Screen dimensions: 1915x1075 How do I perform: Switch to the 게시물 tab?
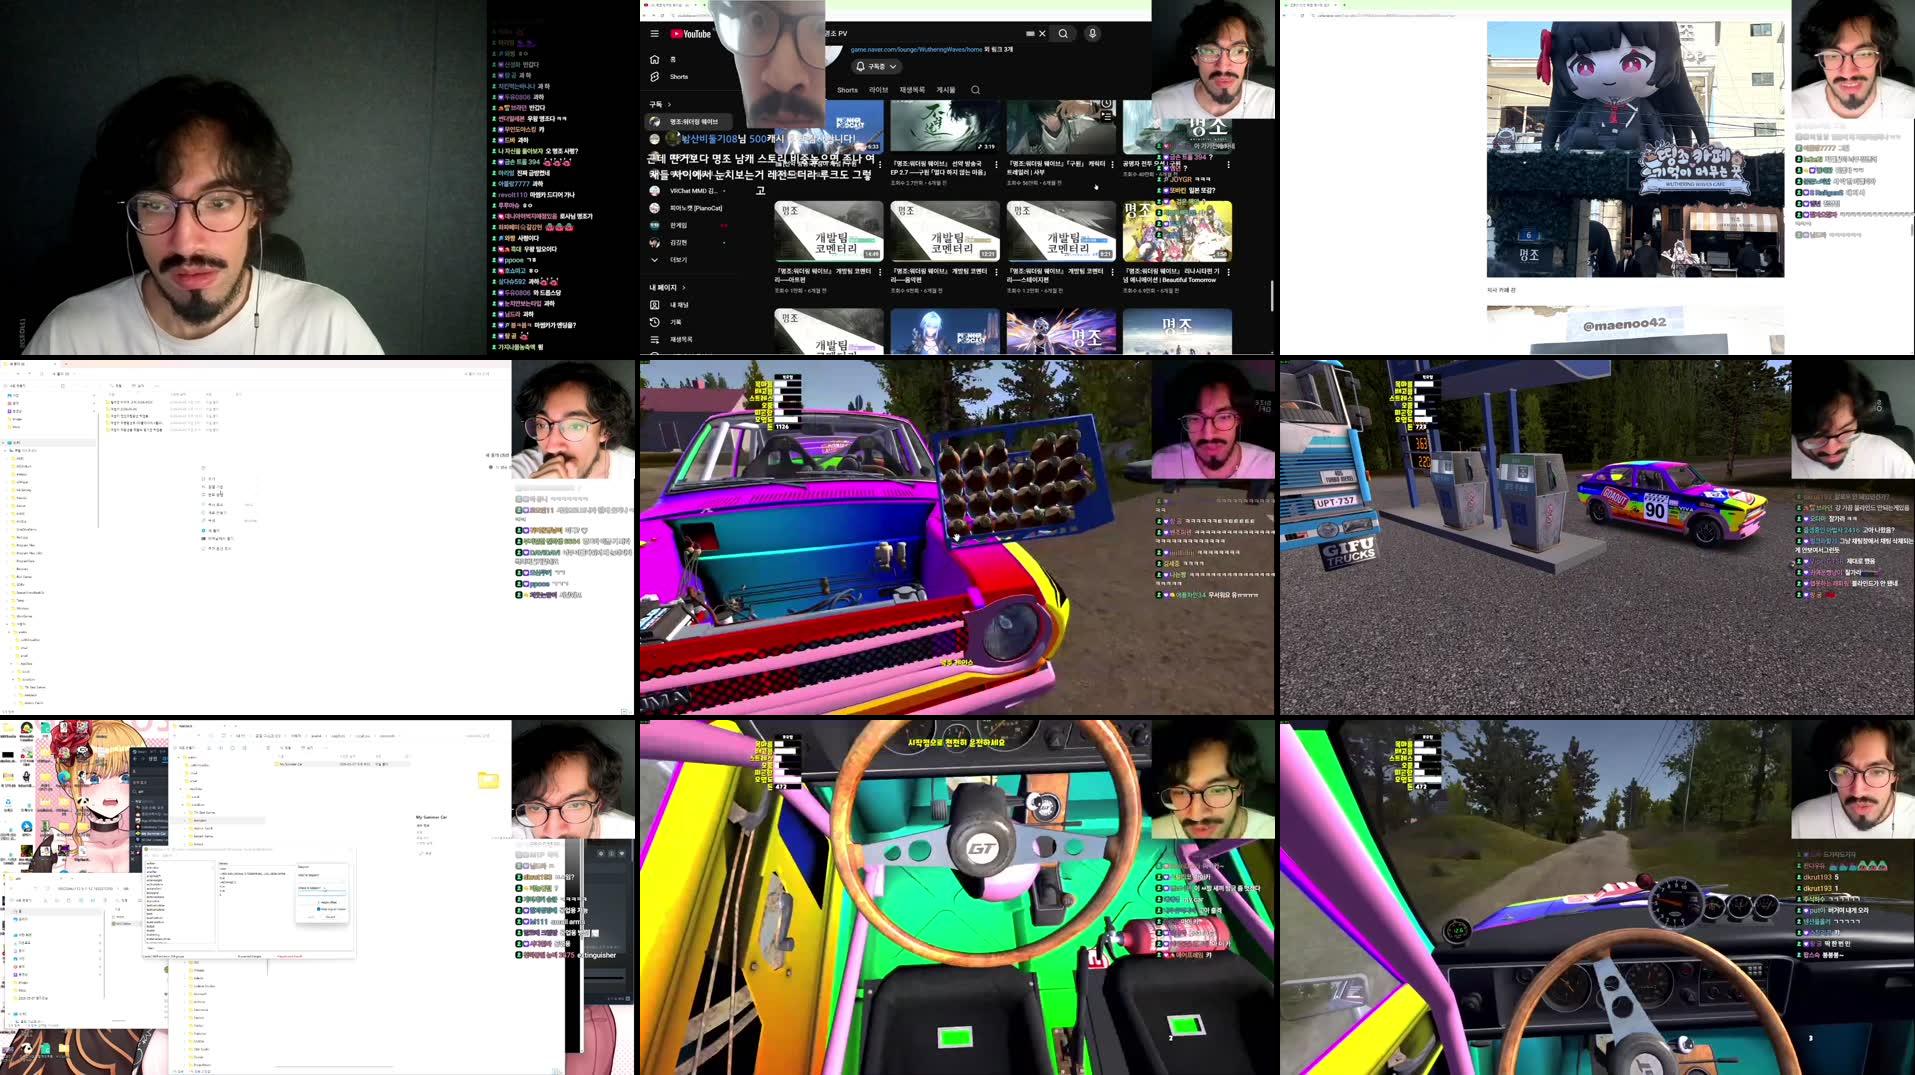click(945, 90)
